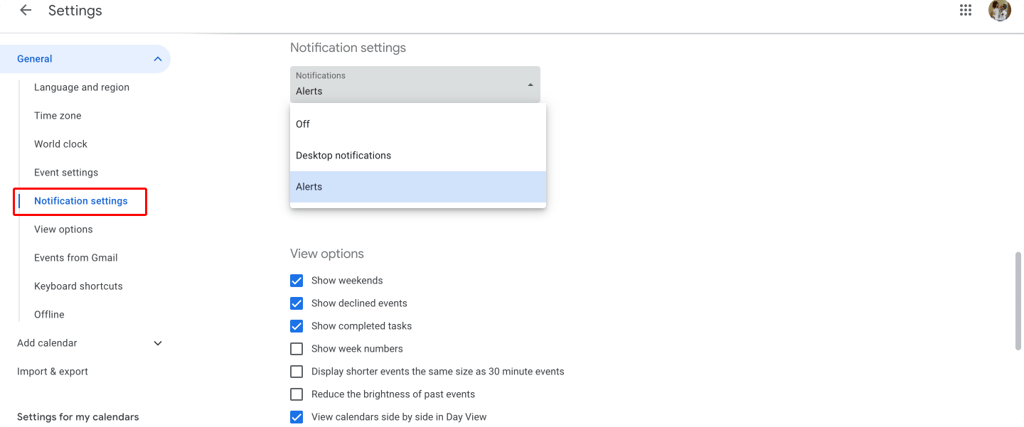The image size is (1024, 427).
Task: Click the Settings page title
Action: pyautogui.click(x=75, y=10)
